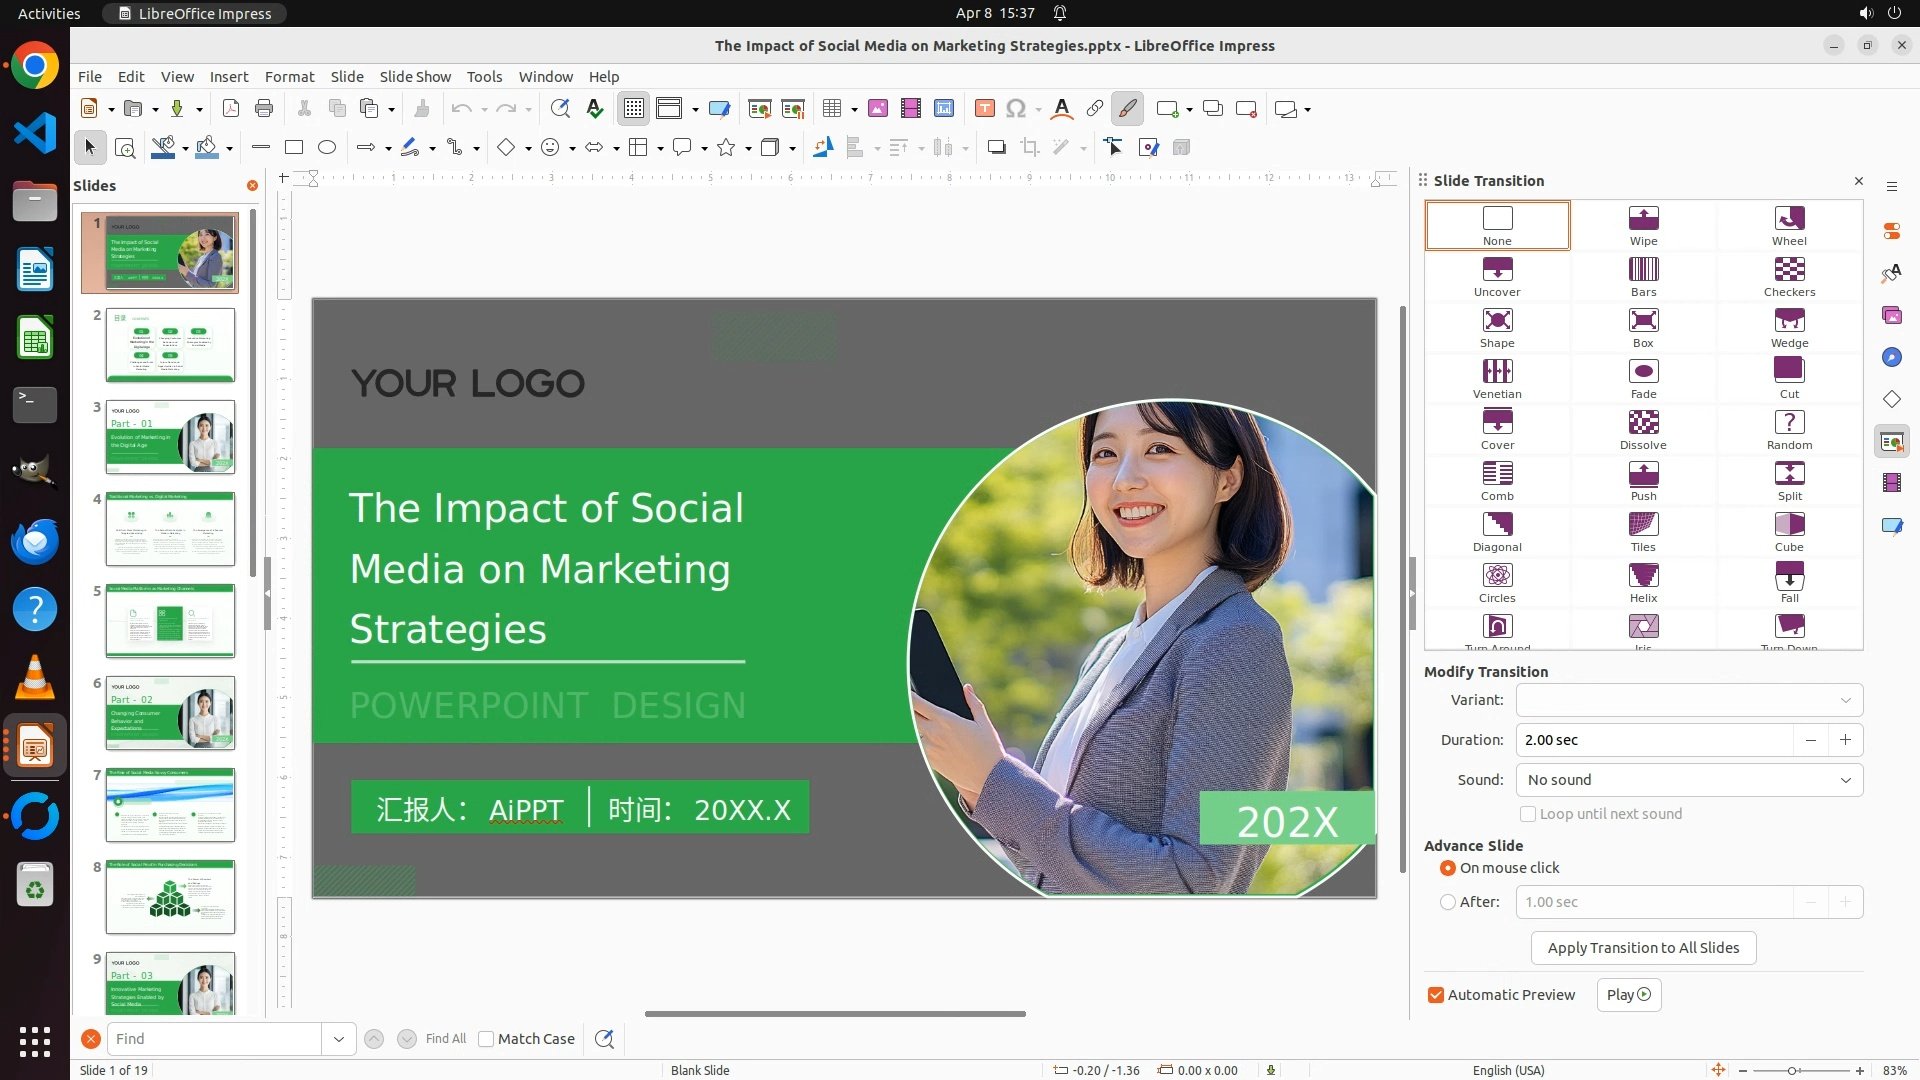Open the Variant dropdown list

pyautogui.click(x=1689, y=700)
